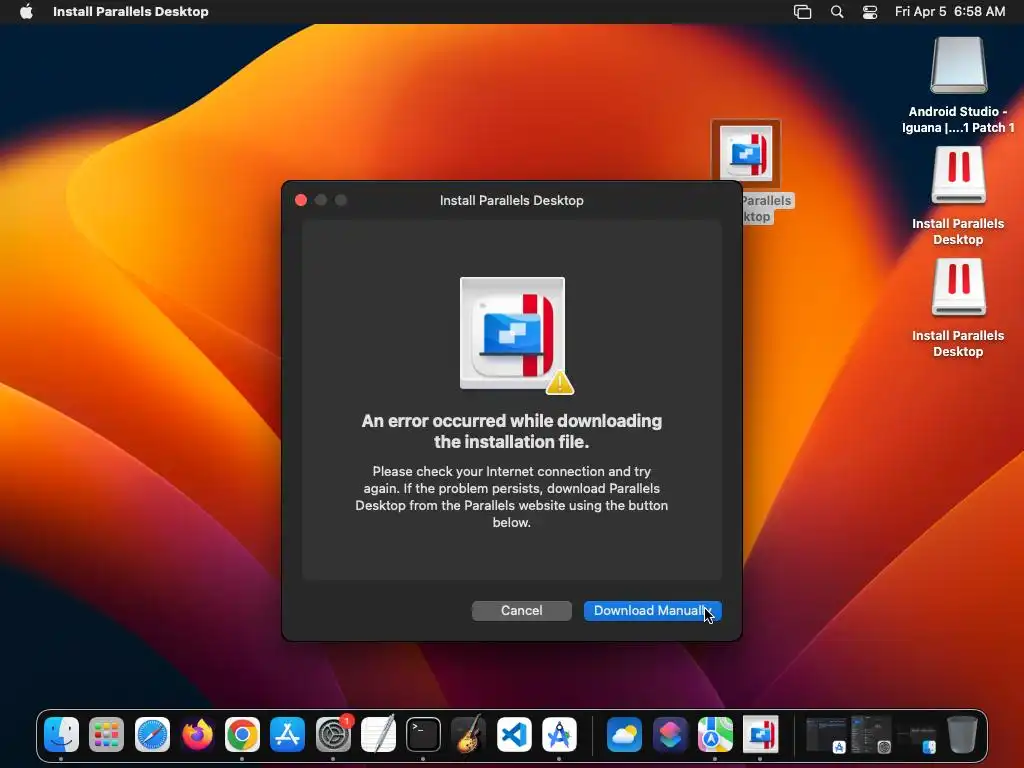Open the Install Parallels Desktop app menu
The height and width of the screenshot is (768, 1024).
pyautogui.click(x=131, y=12)
